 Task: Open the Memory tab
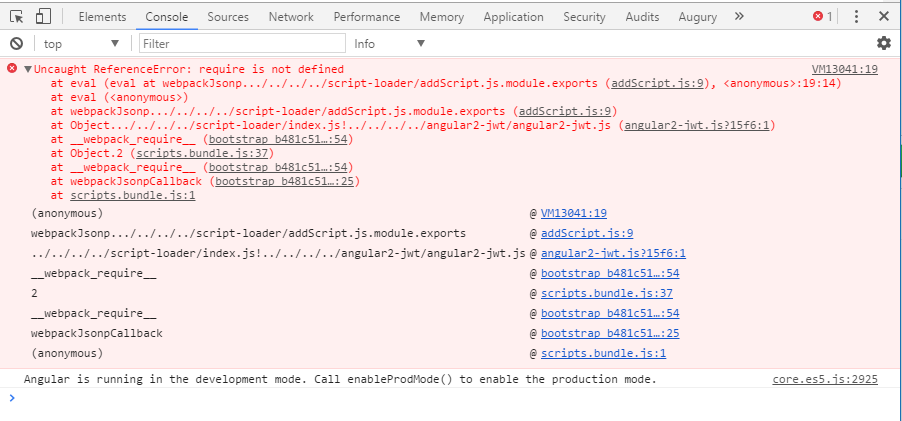[x=441, y=17]
